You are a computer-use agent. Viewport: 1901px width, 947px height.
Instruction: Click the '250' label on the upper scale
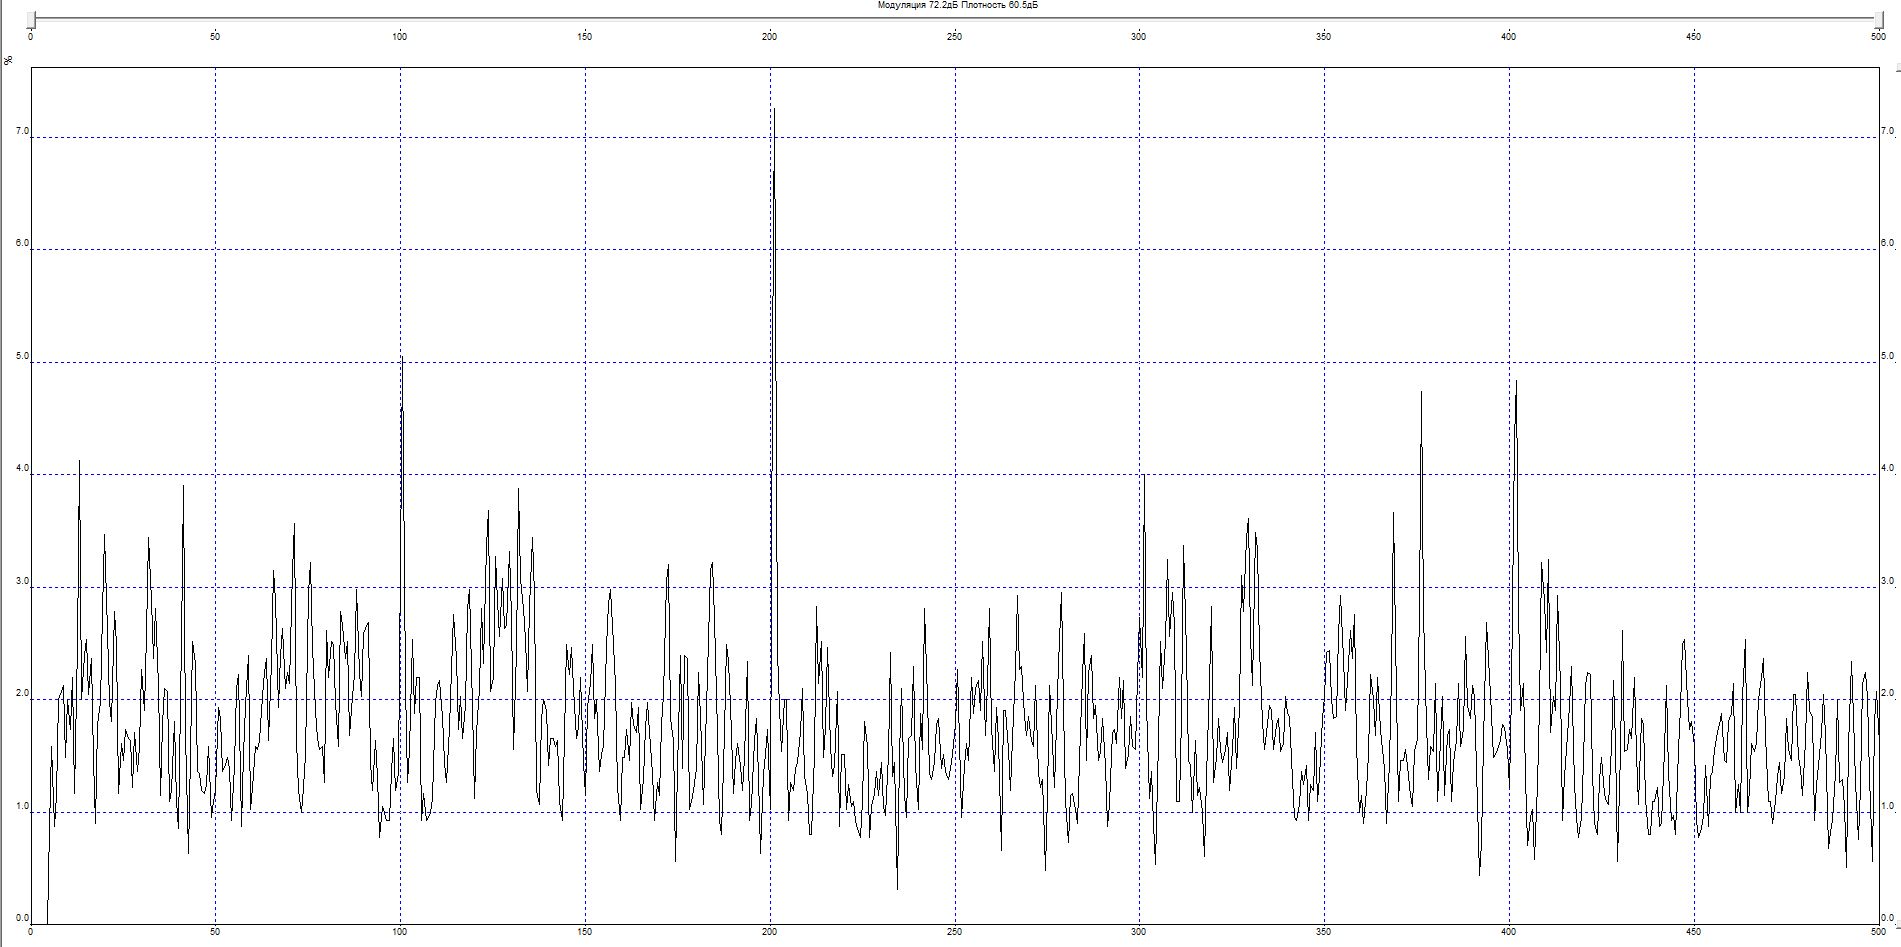(x=954, y=37)
